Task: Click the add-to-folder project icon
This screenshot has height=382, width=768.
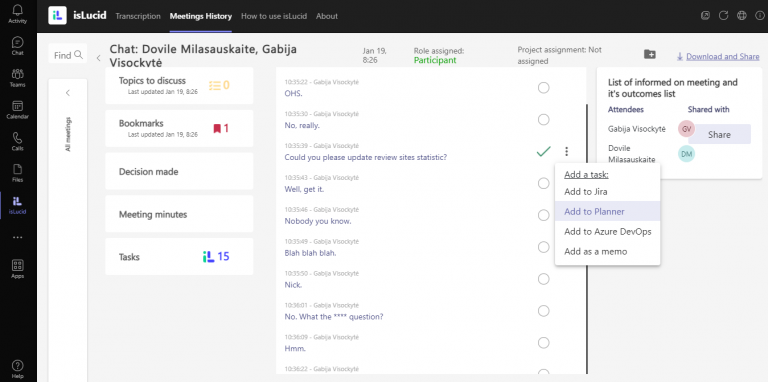Action: pos(649,54)
